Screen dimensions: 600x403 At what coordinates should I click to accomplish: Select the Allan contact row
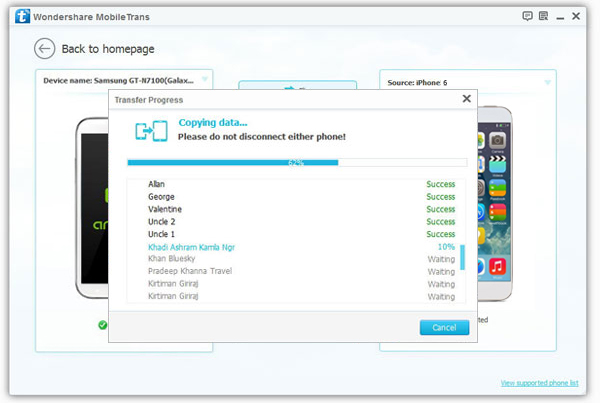coord(297,184)
